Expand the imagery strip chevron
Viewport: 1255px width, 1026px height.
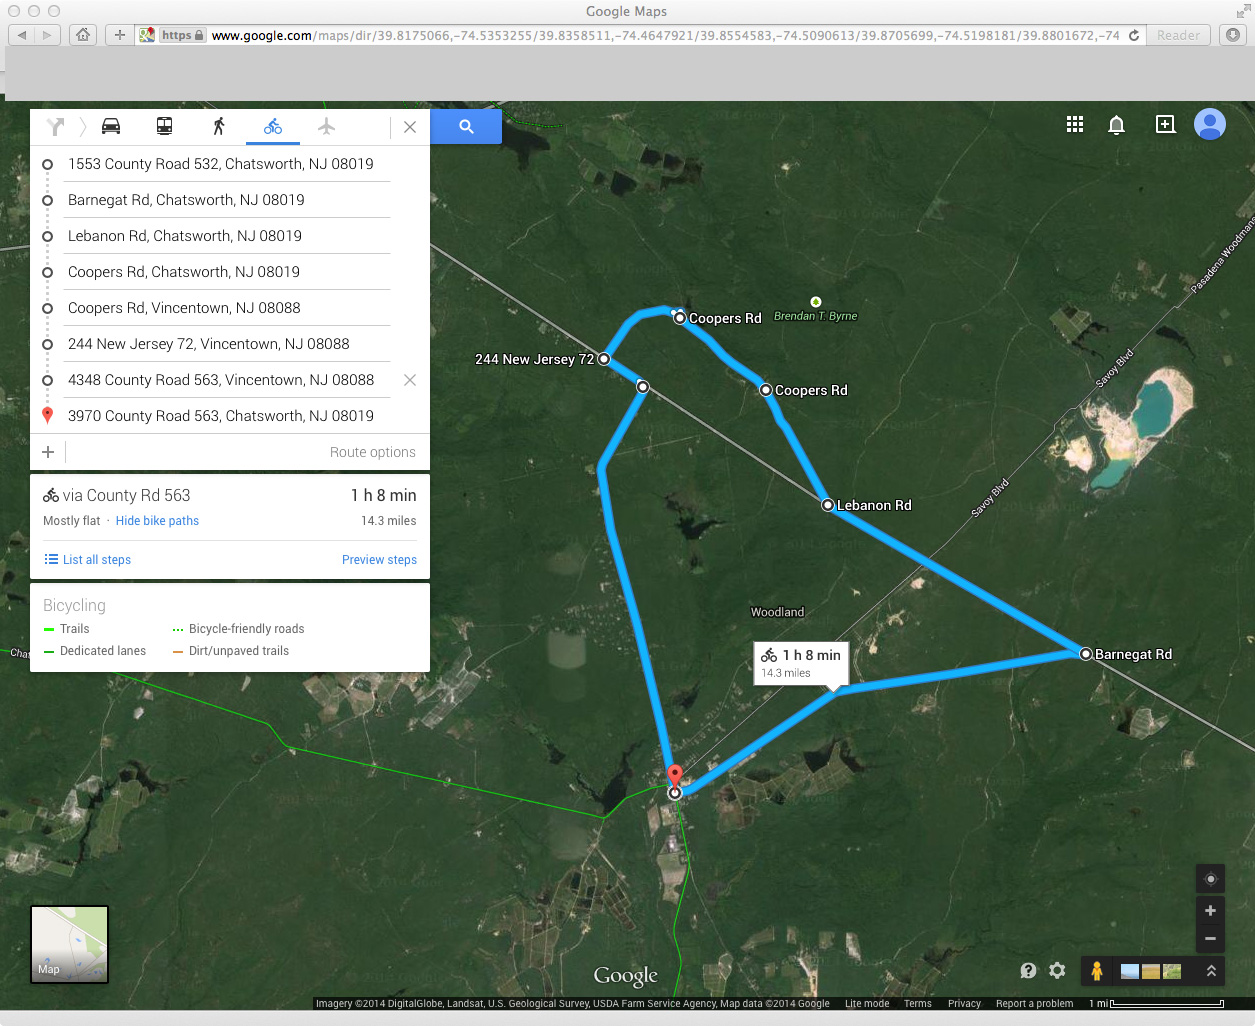[x=1211, y=970]
